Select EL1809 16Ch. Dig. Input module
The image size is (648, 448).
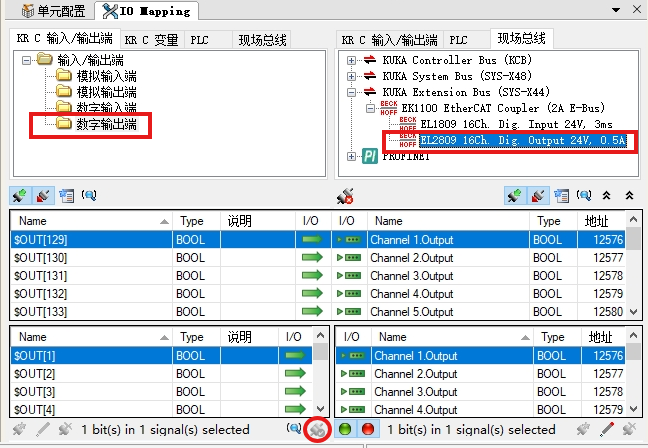pos(516,124)
